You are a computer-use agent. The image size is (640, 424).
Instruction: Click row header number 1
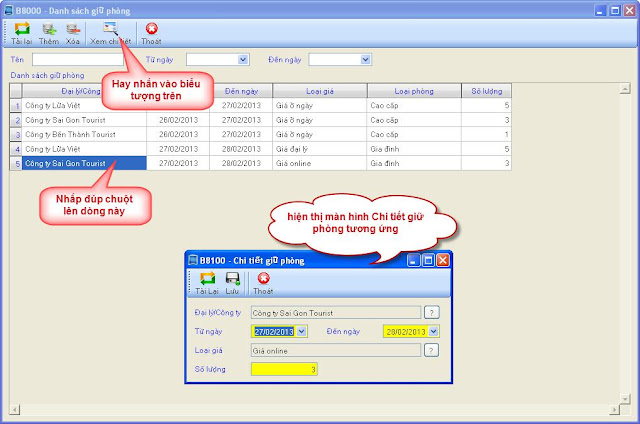click(16, 106)
